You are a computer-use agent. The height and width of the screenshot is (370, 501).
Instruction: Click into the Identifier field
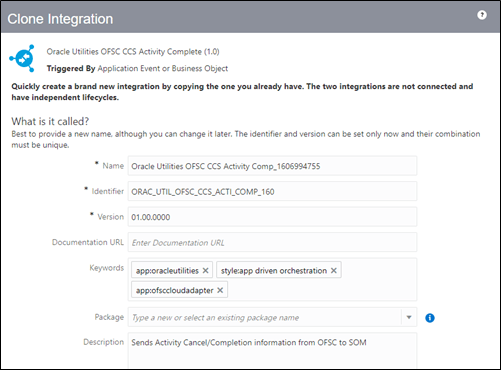coord(272,191)
